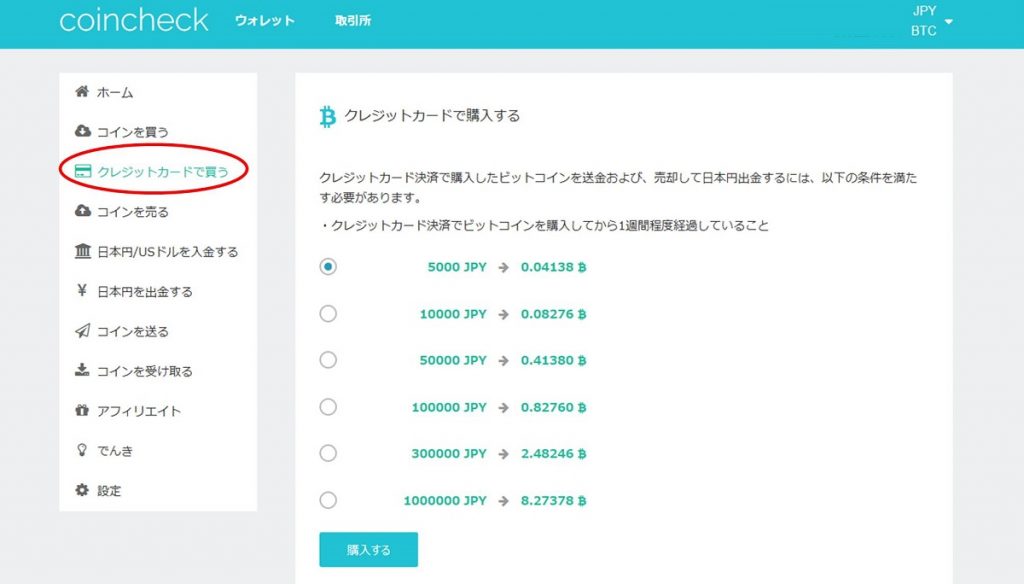The width and height of the screenshot is (1024, 584).
Task: Click the cloud icon next to コインを売る
Action: (x=82, y=210)
